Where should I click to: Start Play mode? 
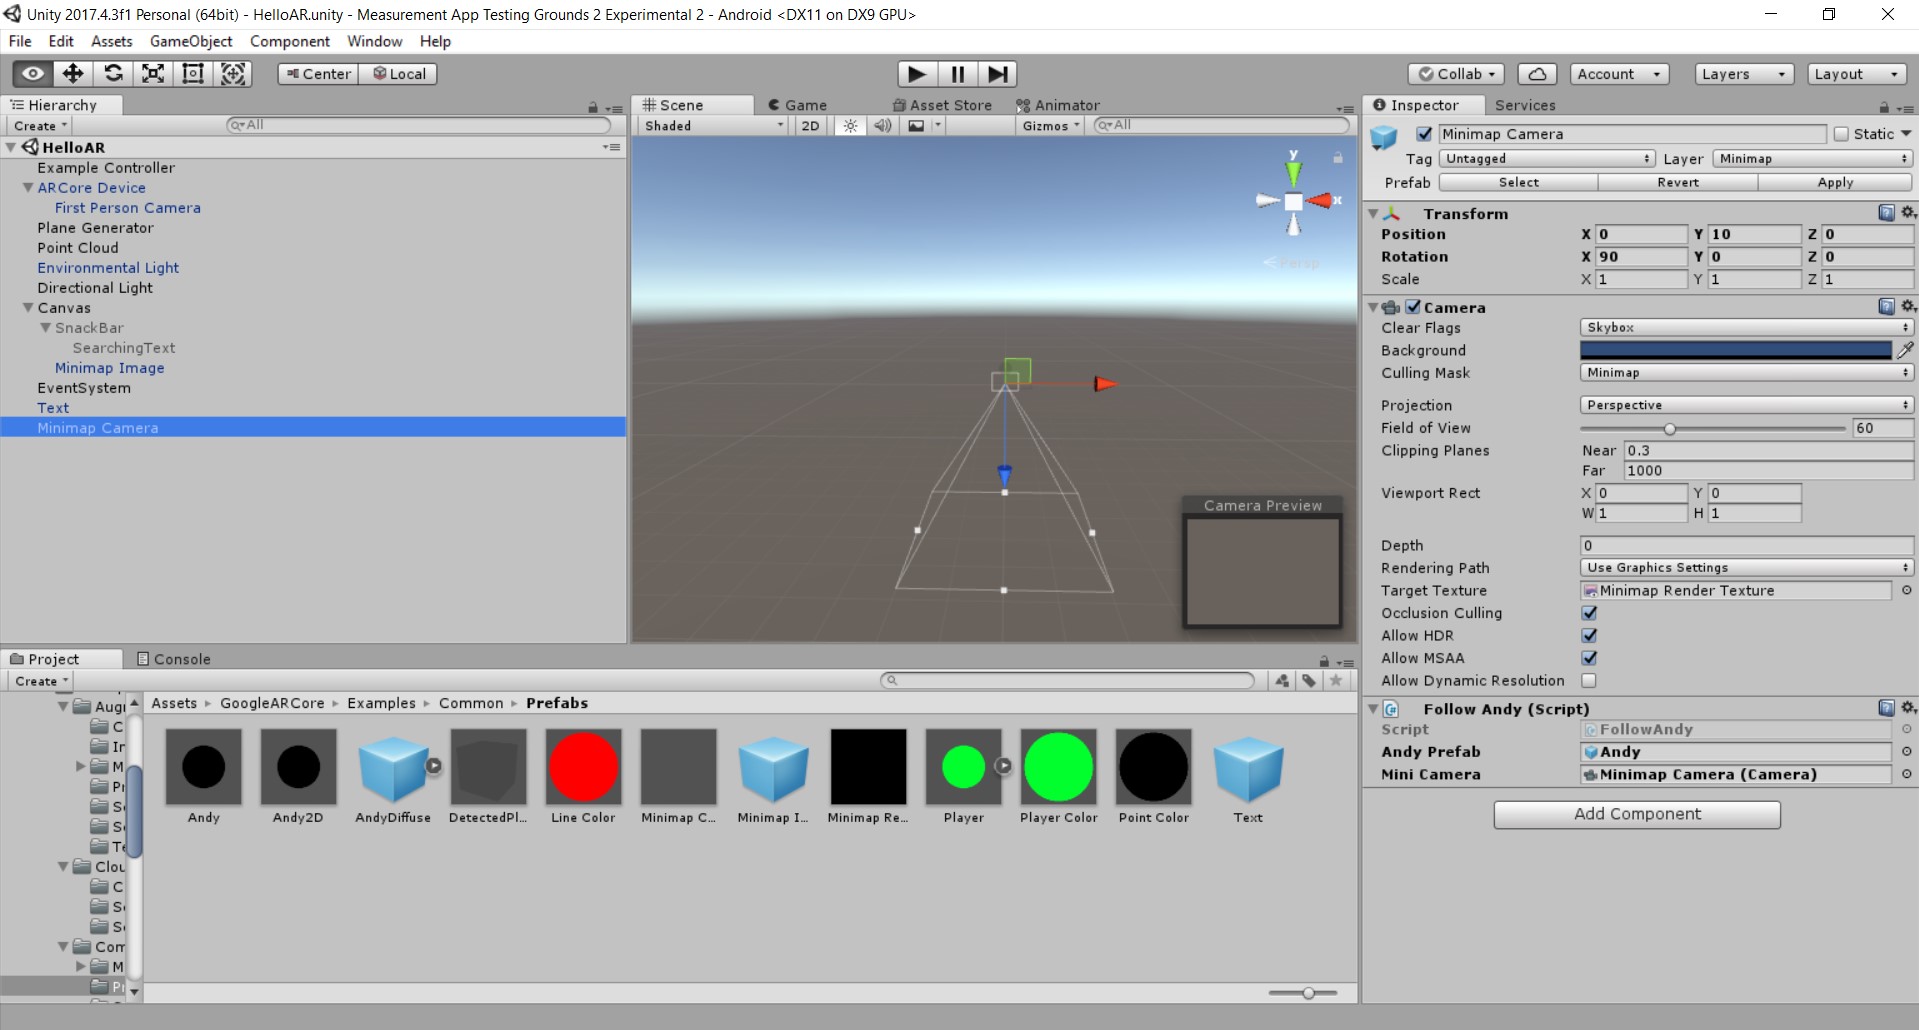(917, 74)
